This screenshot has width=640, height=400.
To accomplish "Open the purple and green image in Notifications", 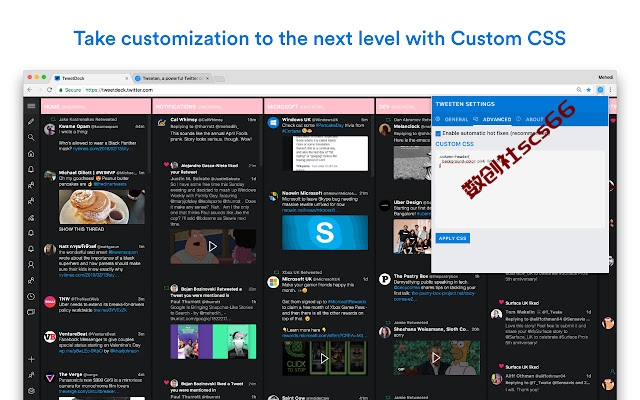I will tap(213, 341).
